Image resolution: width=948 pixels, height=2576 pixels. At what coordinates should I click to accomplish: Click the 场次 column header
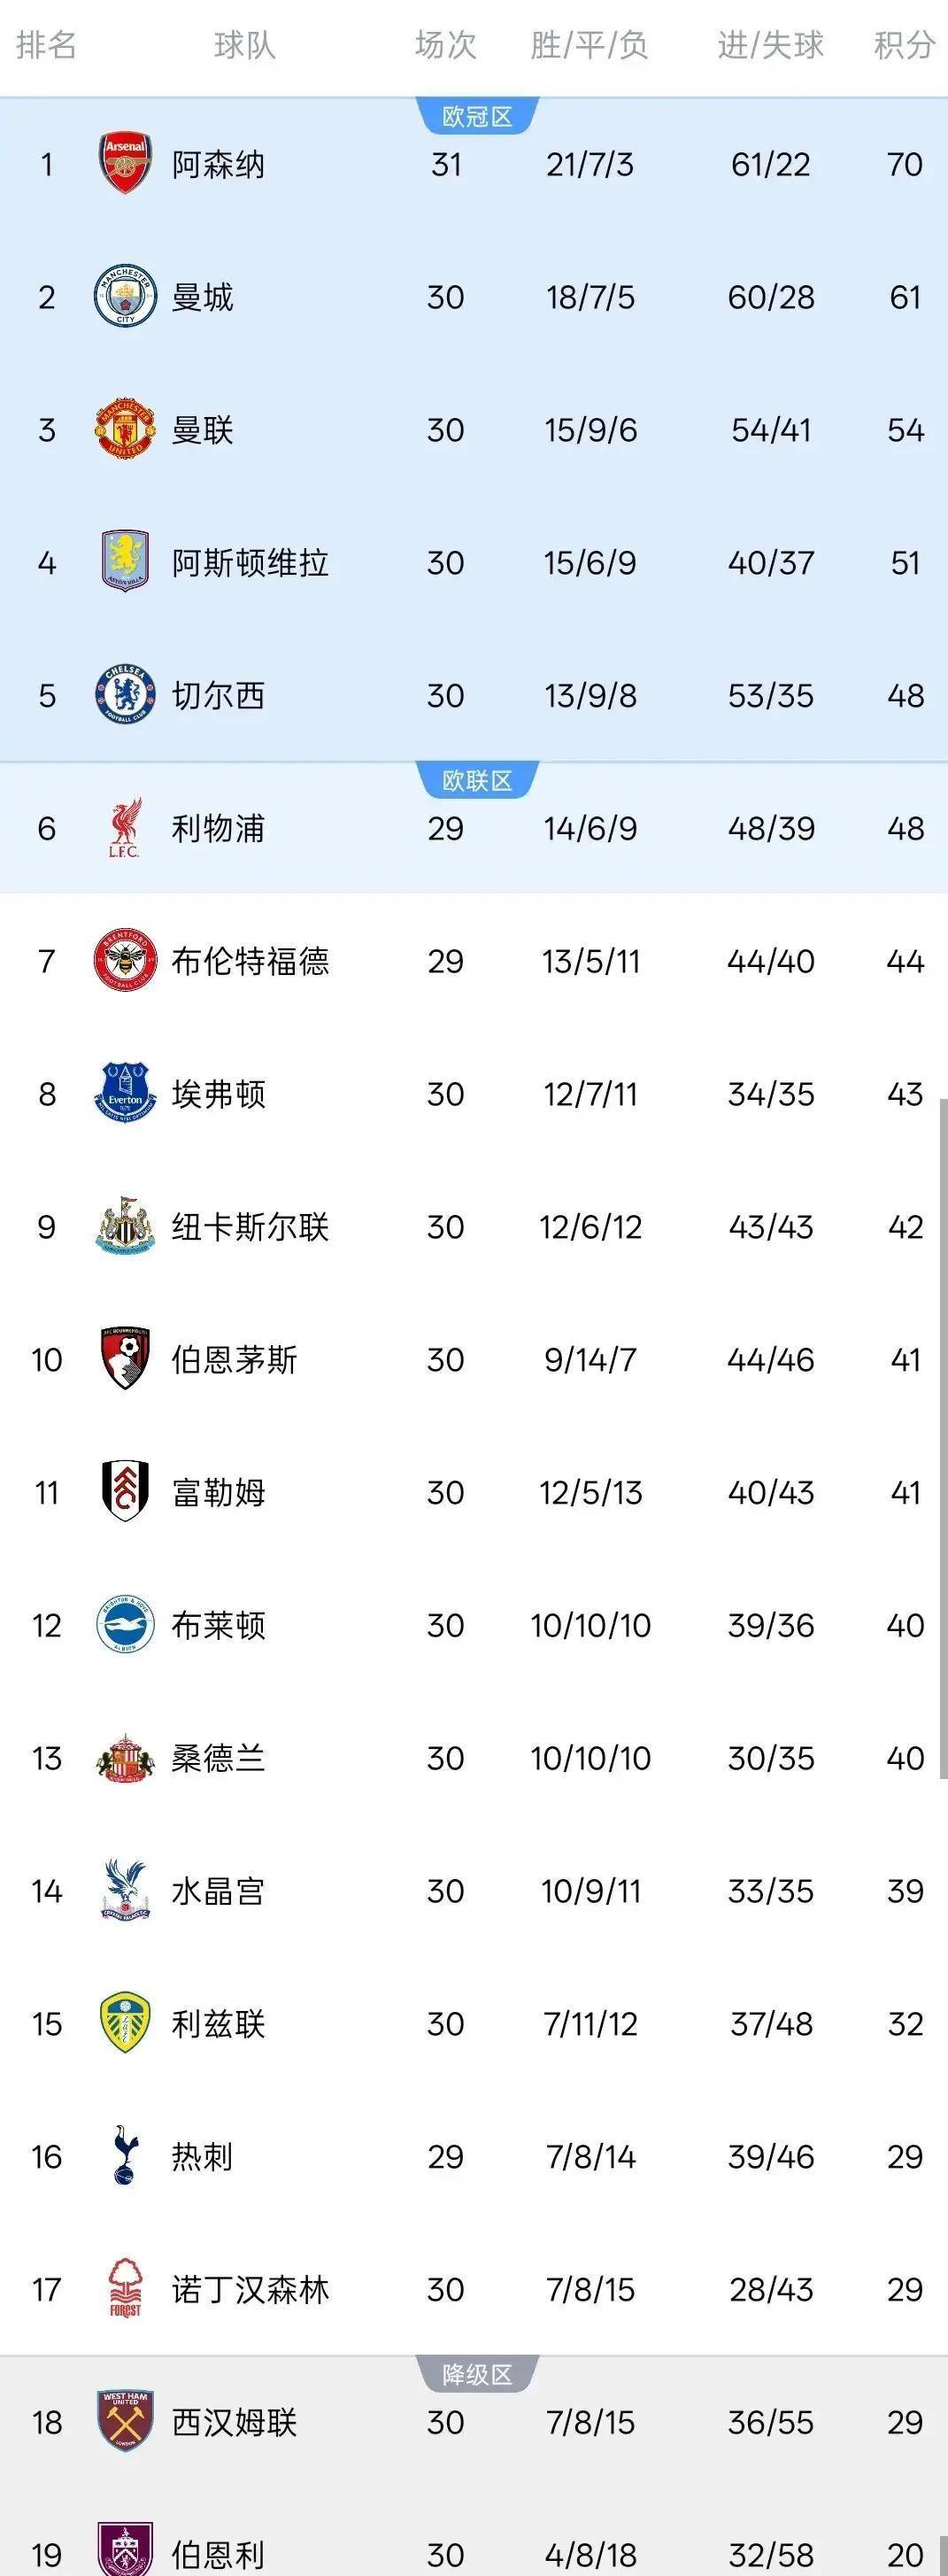tap(445, 45)
